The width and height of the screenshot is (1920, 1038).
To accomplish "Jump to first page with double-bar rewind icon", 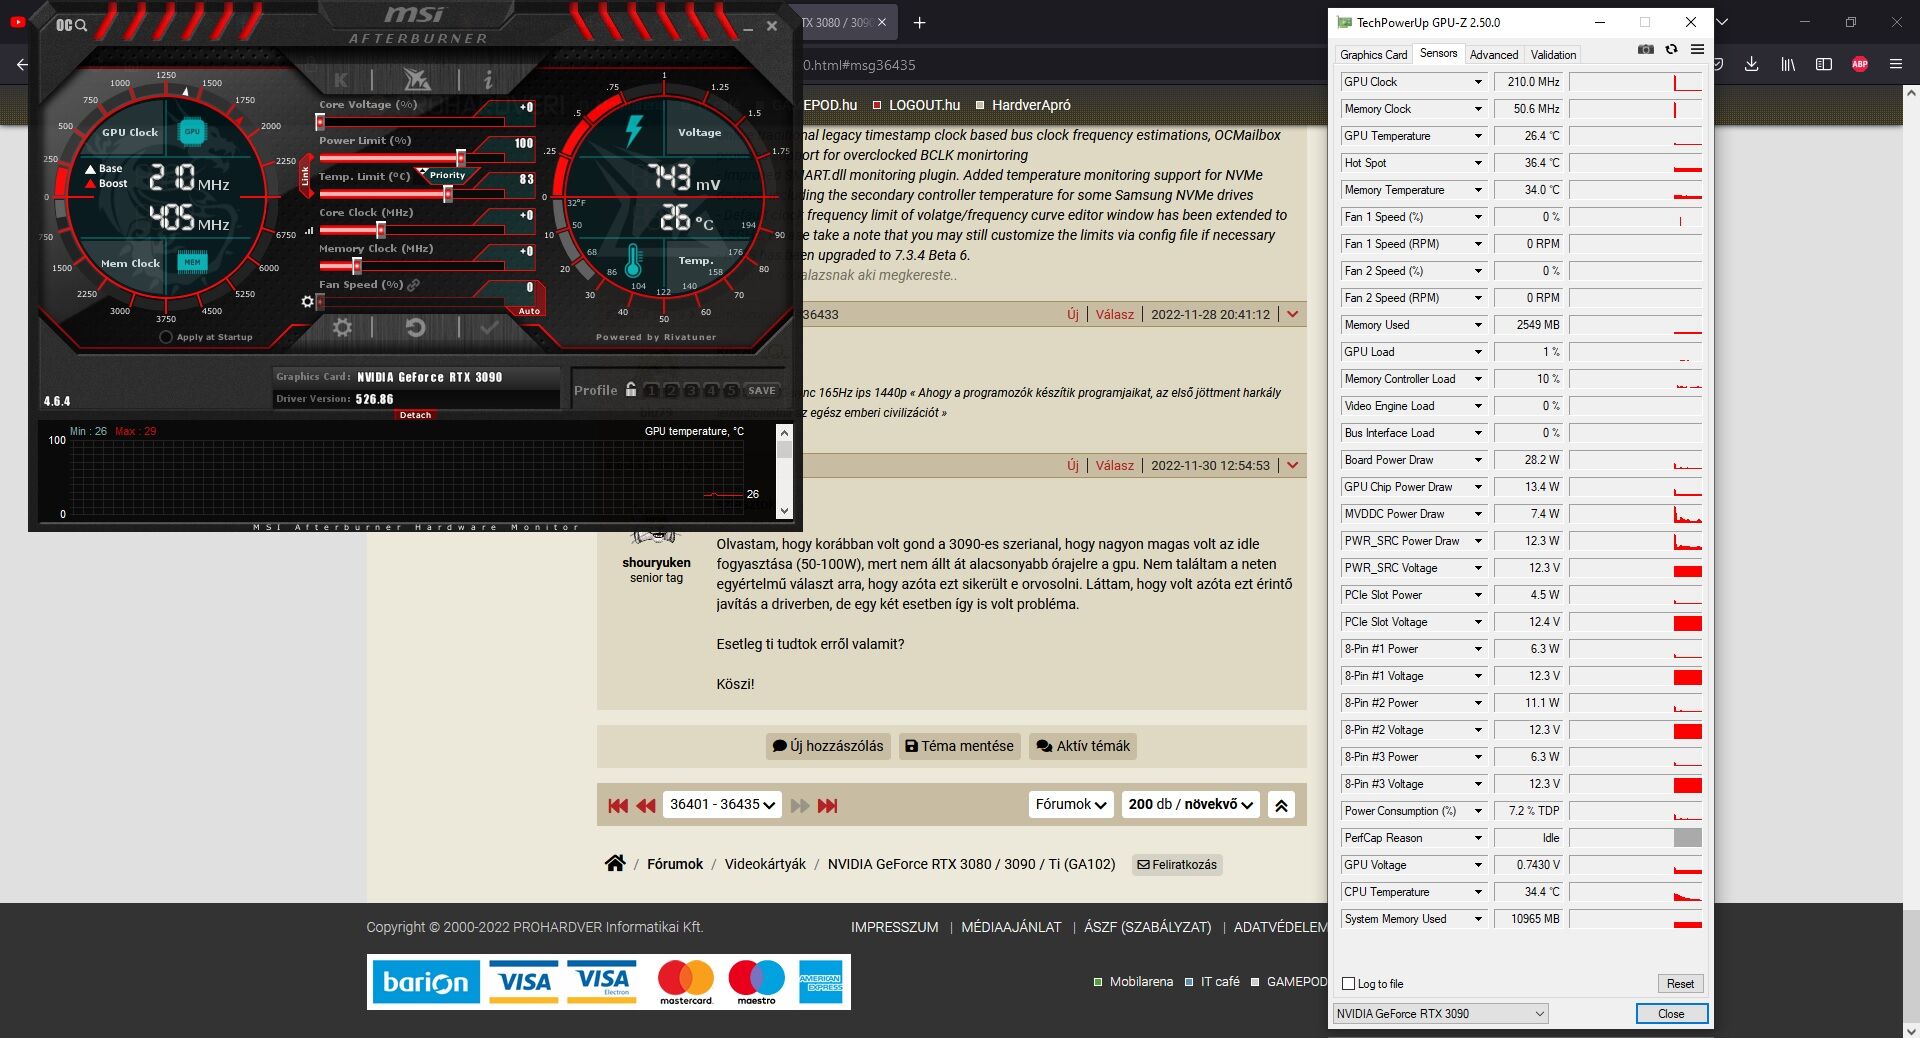I will (618, 805).
